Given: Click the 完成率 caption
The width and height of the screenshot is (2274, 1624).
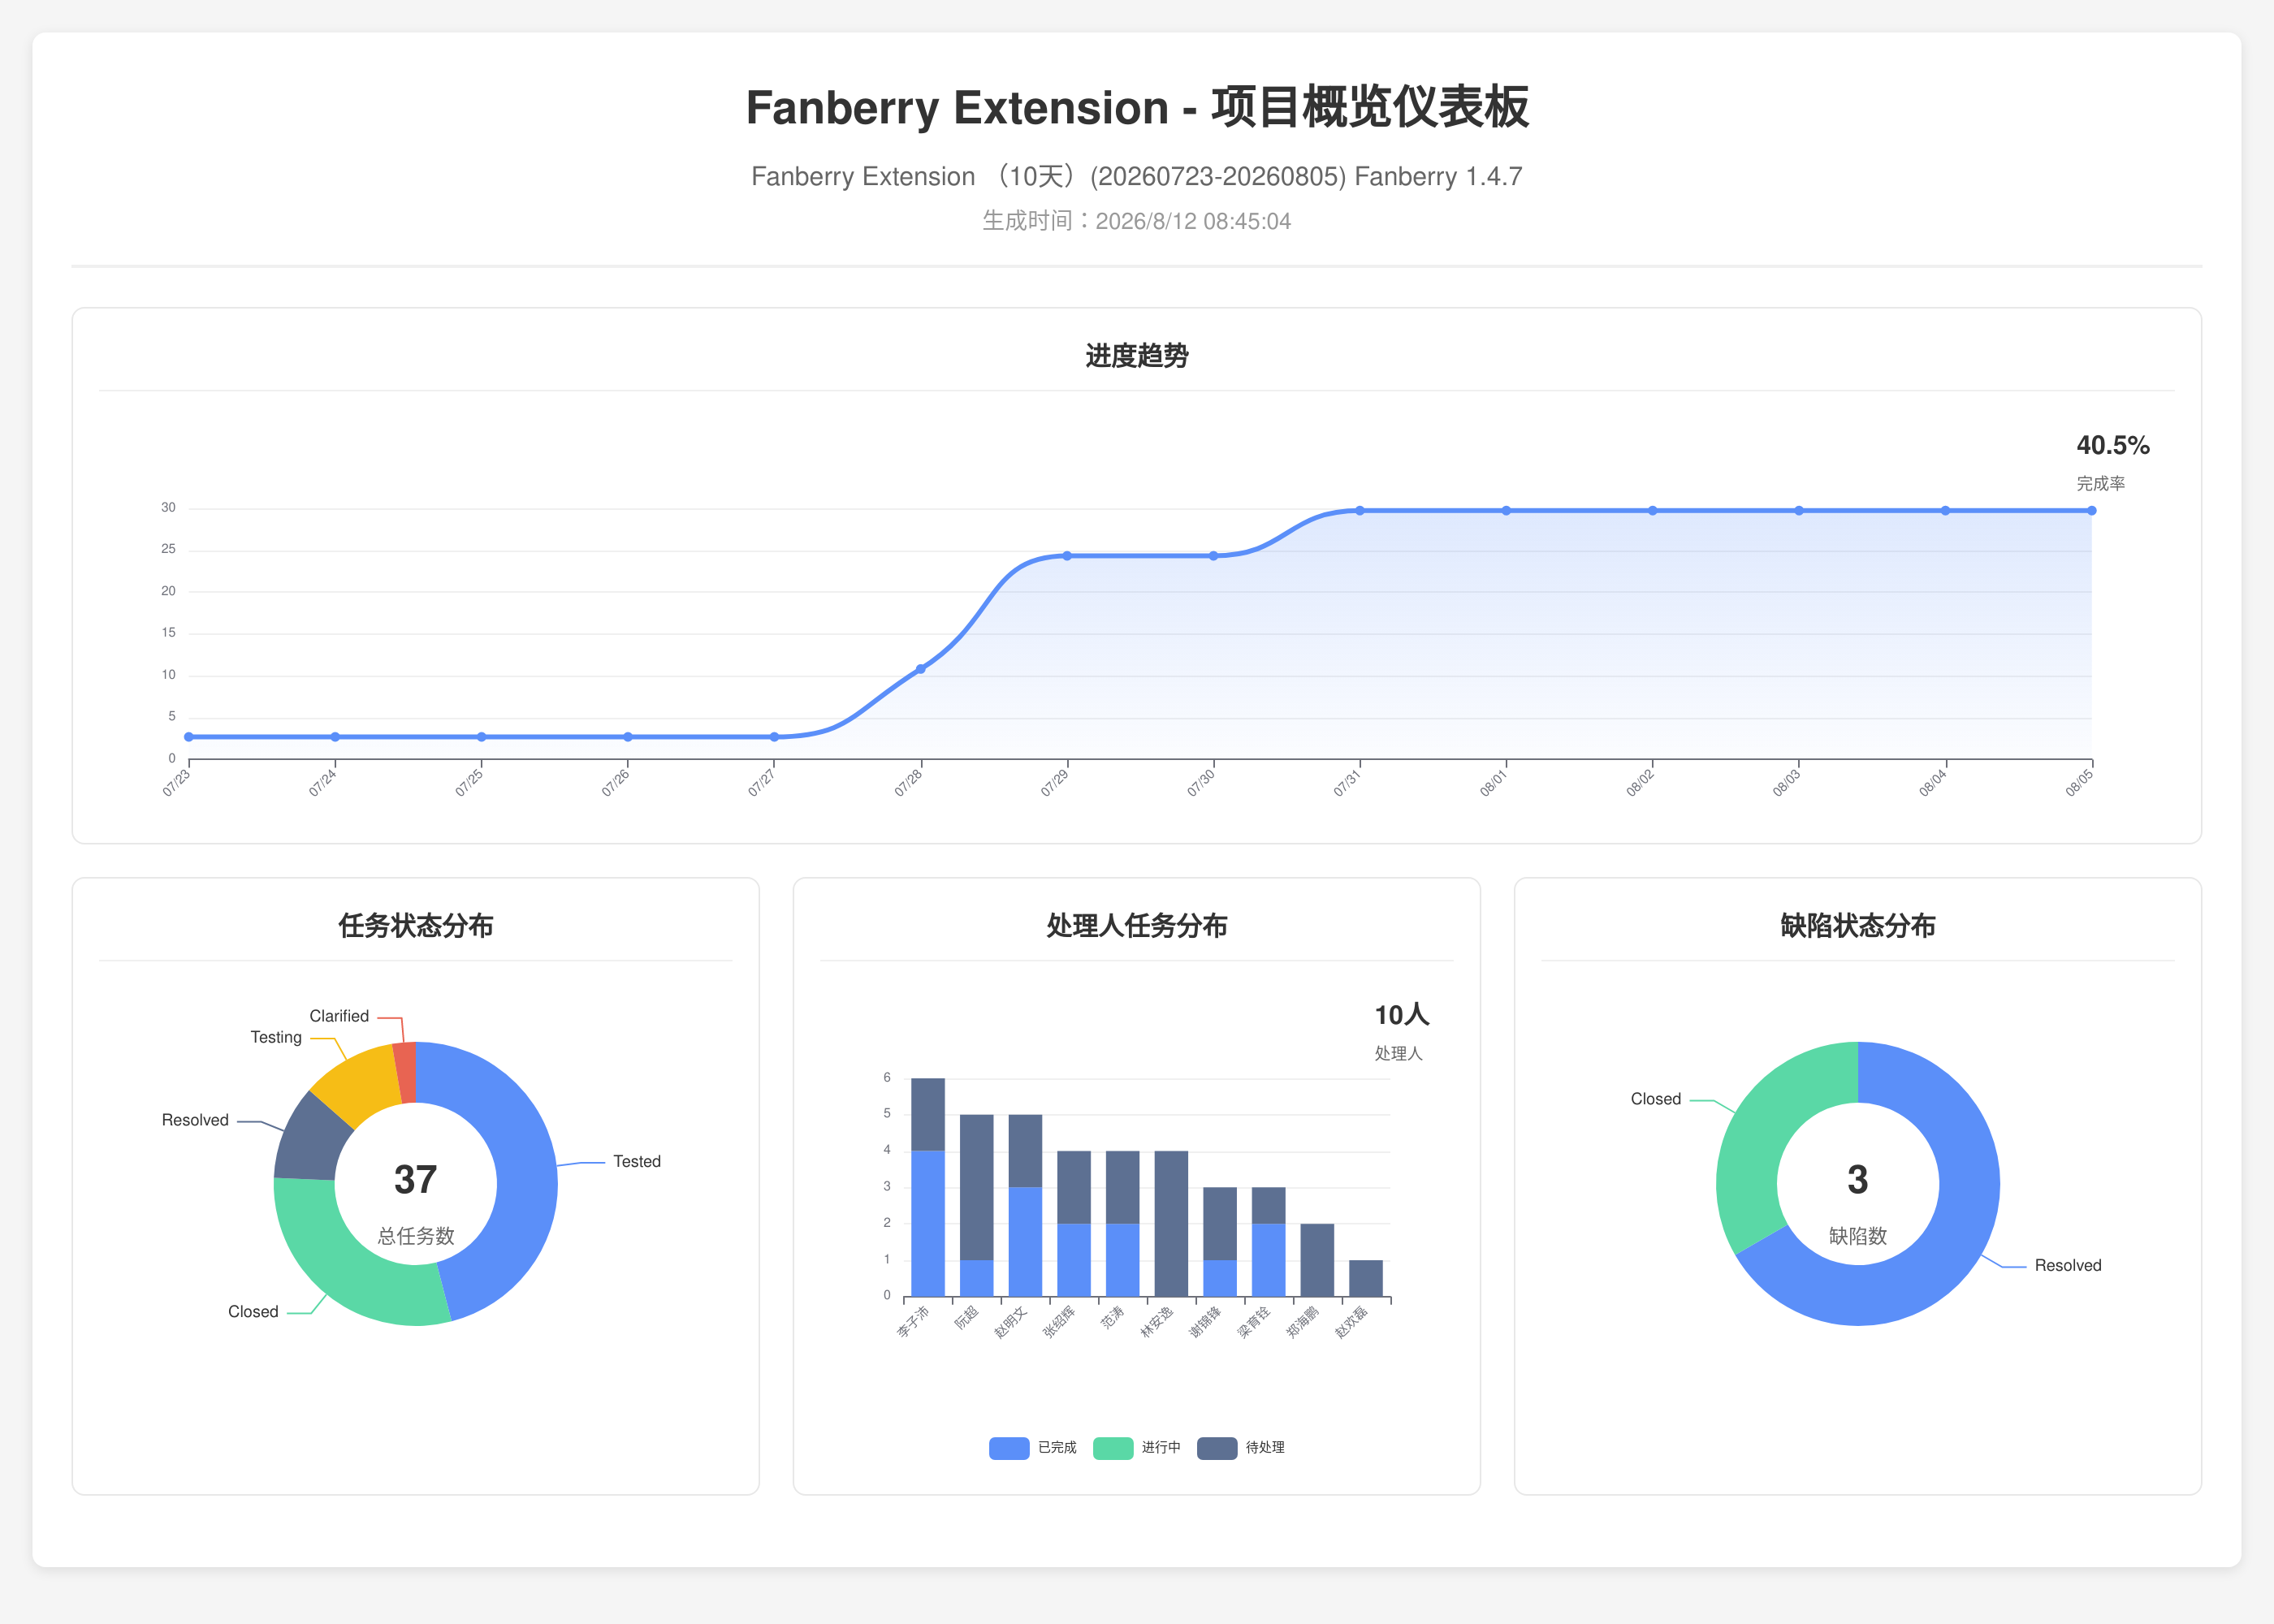Looking at the screenshot, I should click(2101, 484).
